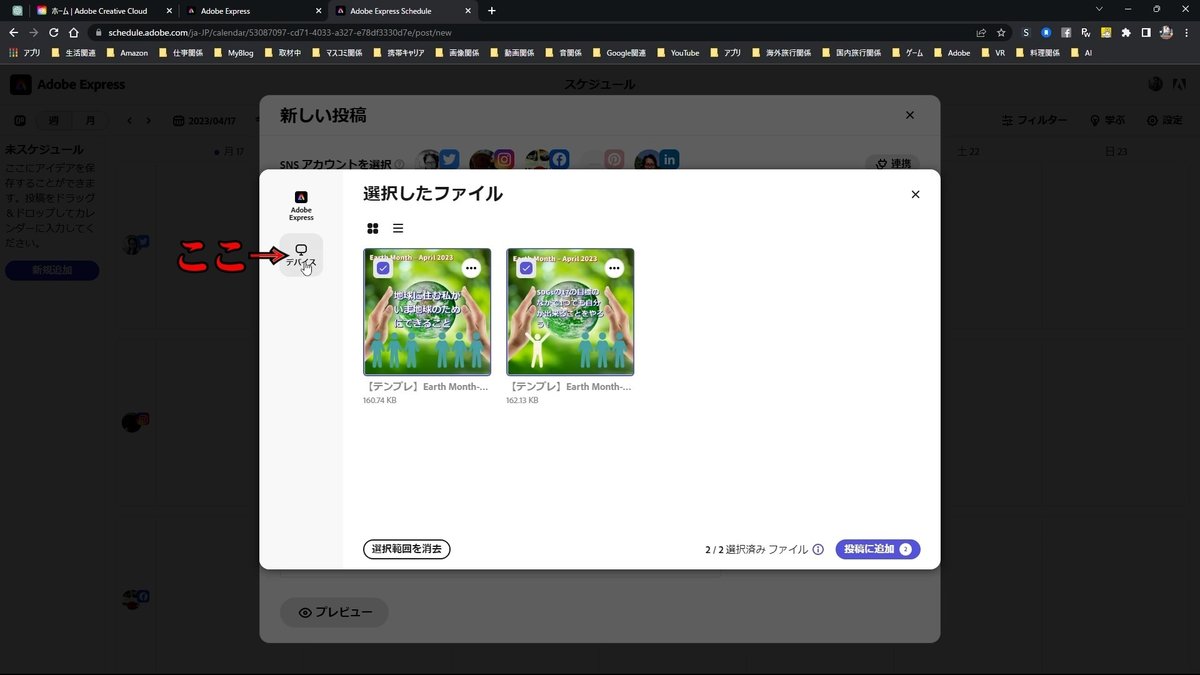Show info for 選択済みファイル count
The width and height of the screenshot is (1200, 675).
[x=818, y=549]
